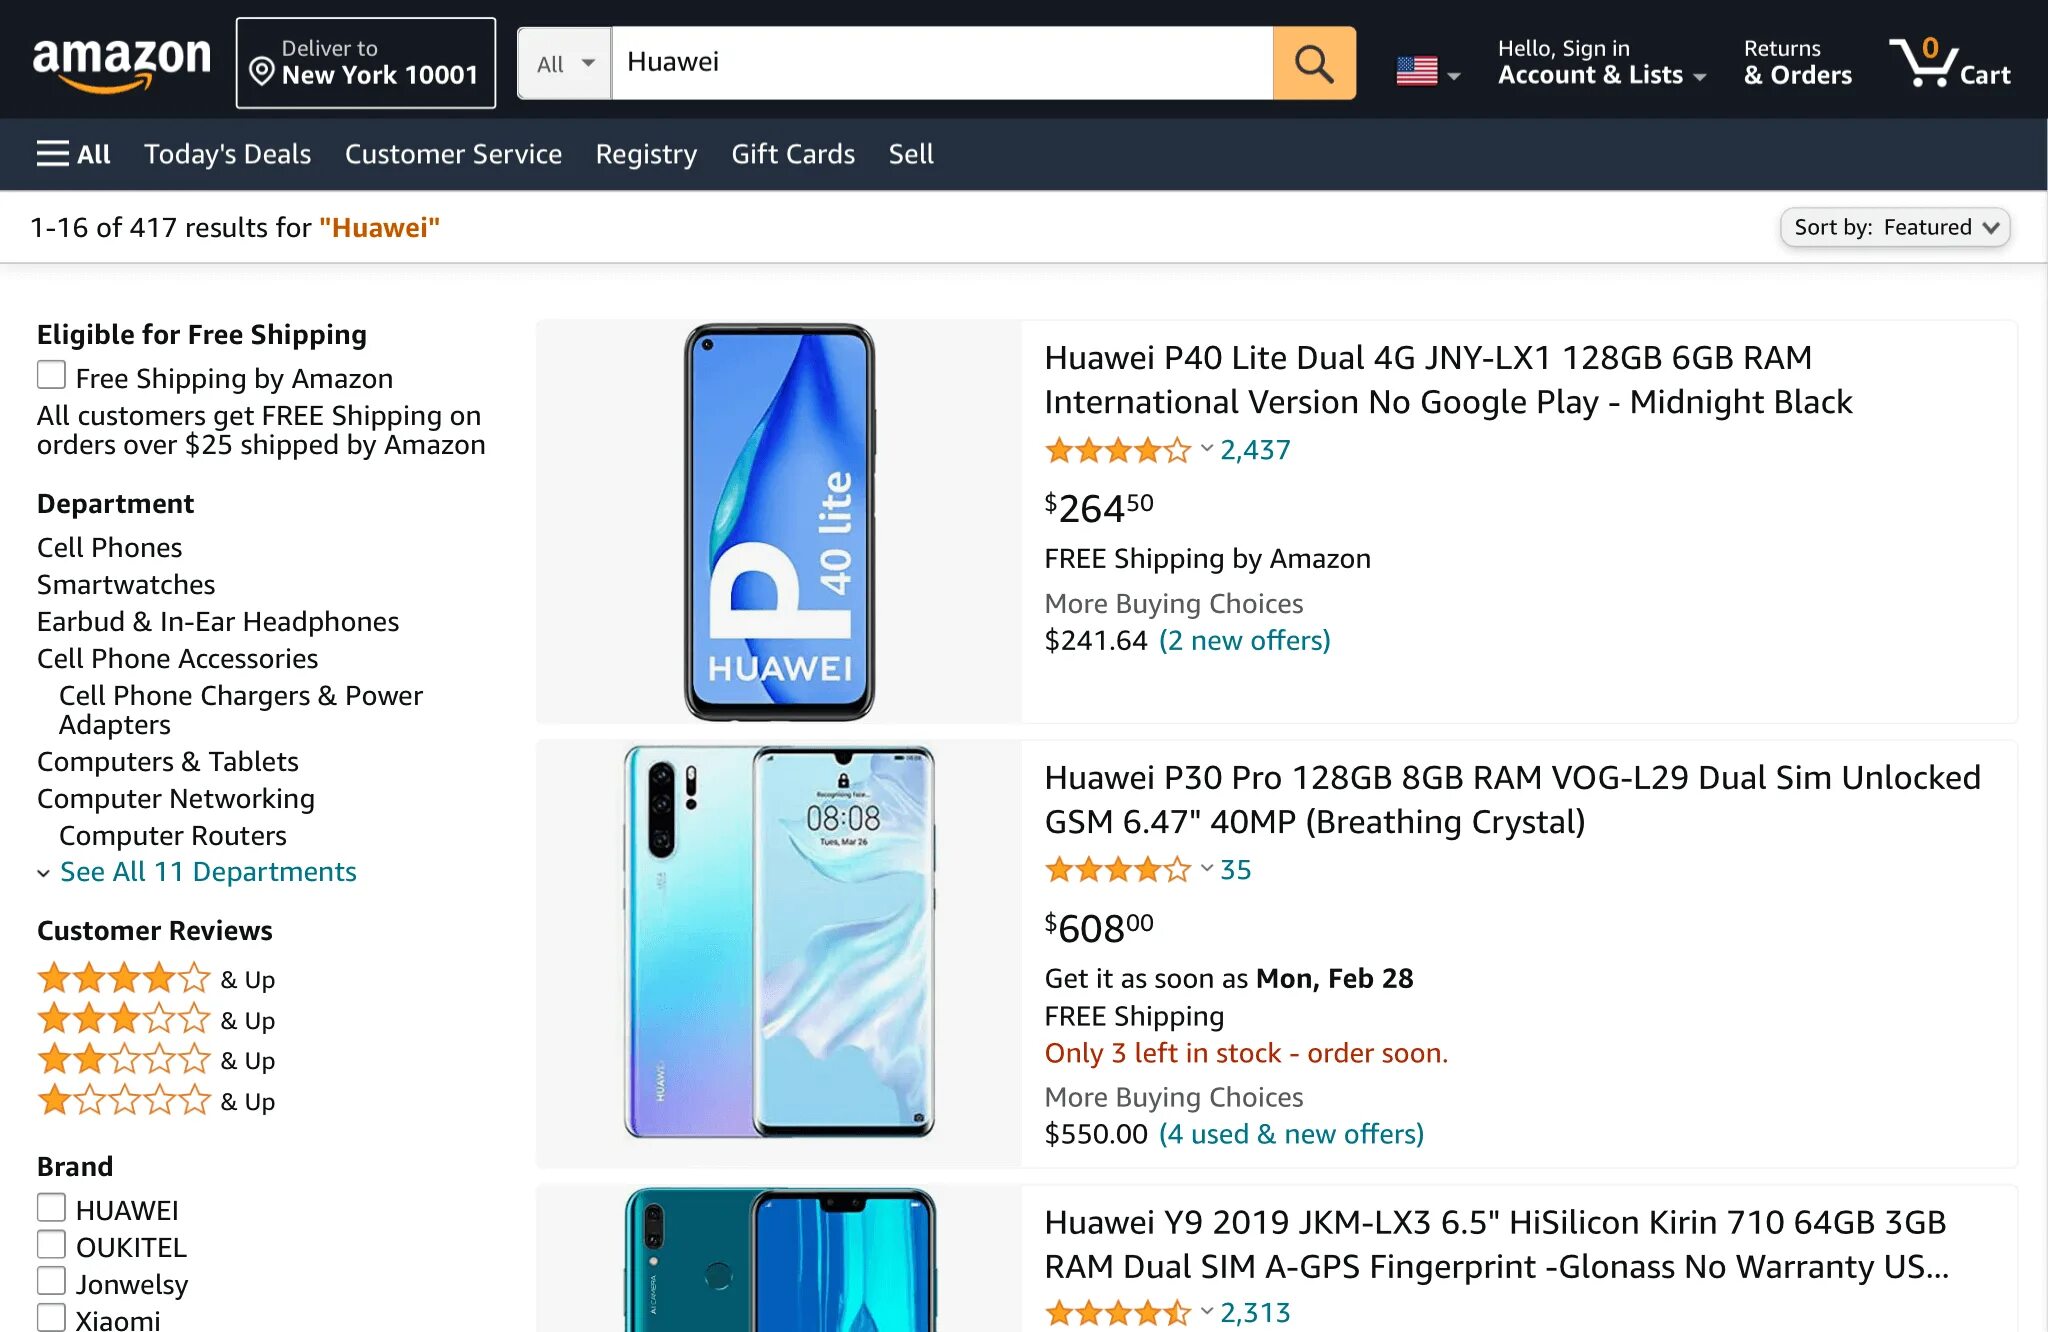The image size is (2048, 1332).
Task: Open Today's Deals menu item
Action: (x=227, y=152)
